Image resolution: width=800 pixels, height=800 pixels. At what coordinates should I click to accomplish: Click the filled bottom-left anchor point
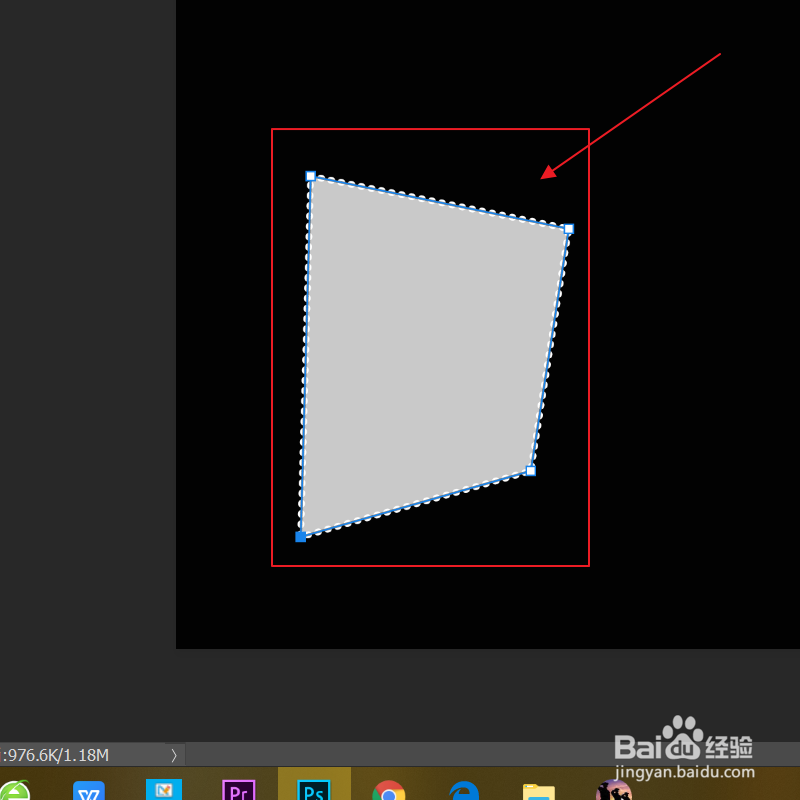pos(301,537)
